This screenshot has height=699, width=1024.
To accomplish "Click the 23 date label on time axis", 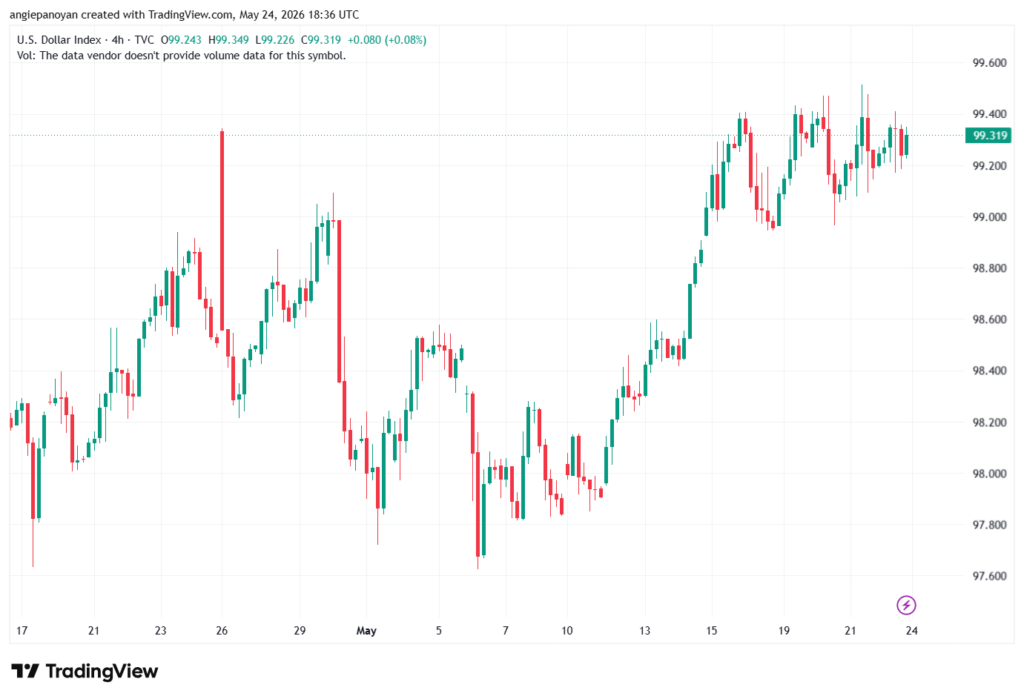I will [x=161, y=630].
